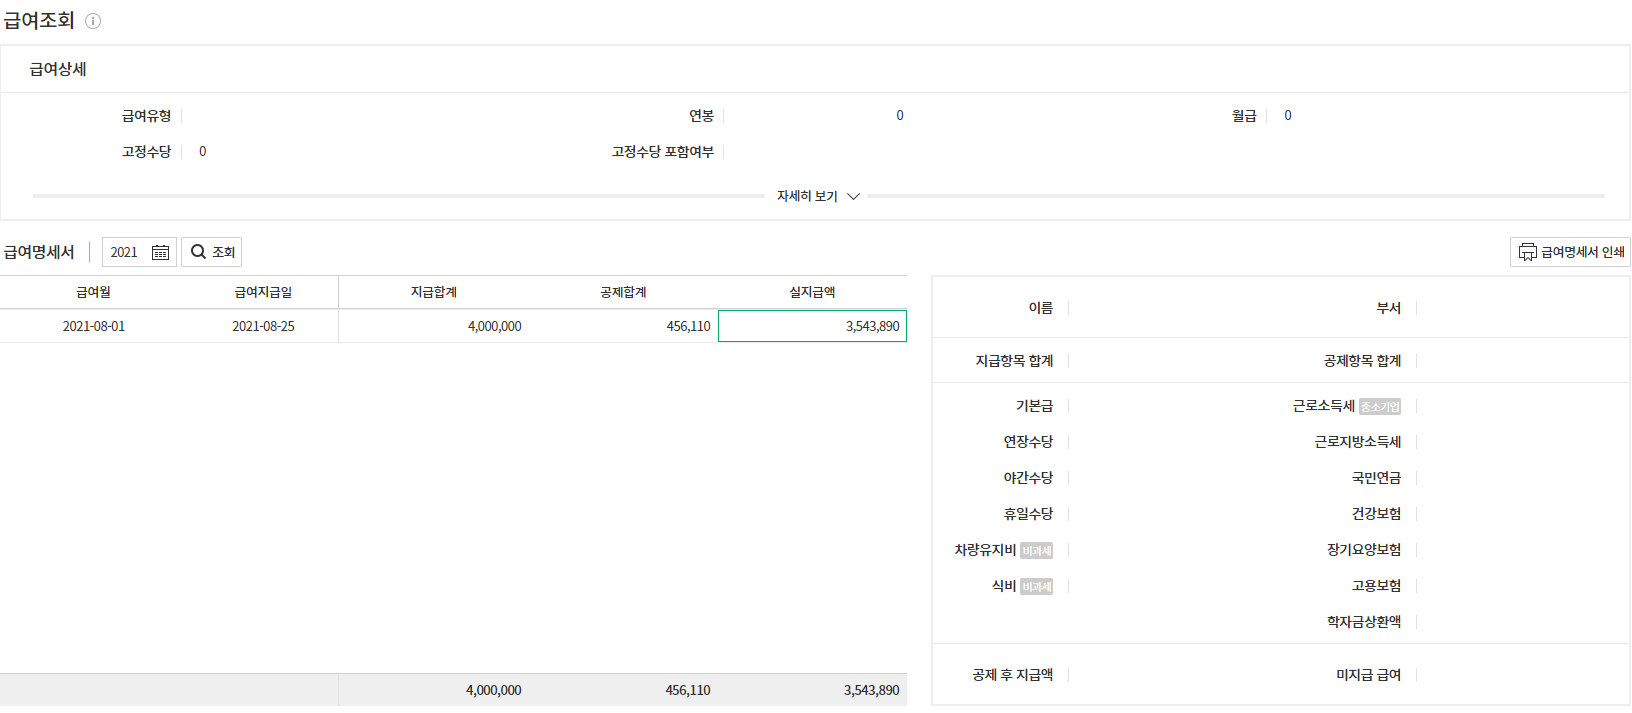Click the 2021-08-25 pay date cell
This screenshot has width=1632, height=713.
263,326
